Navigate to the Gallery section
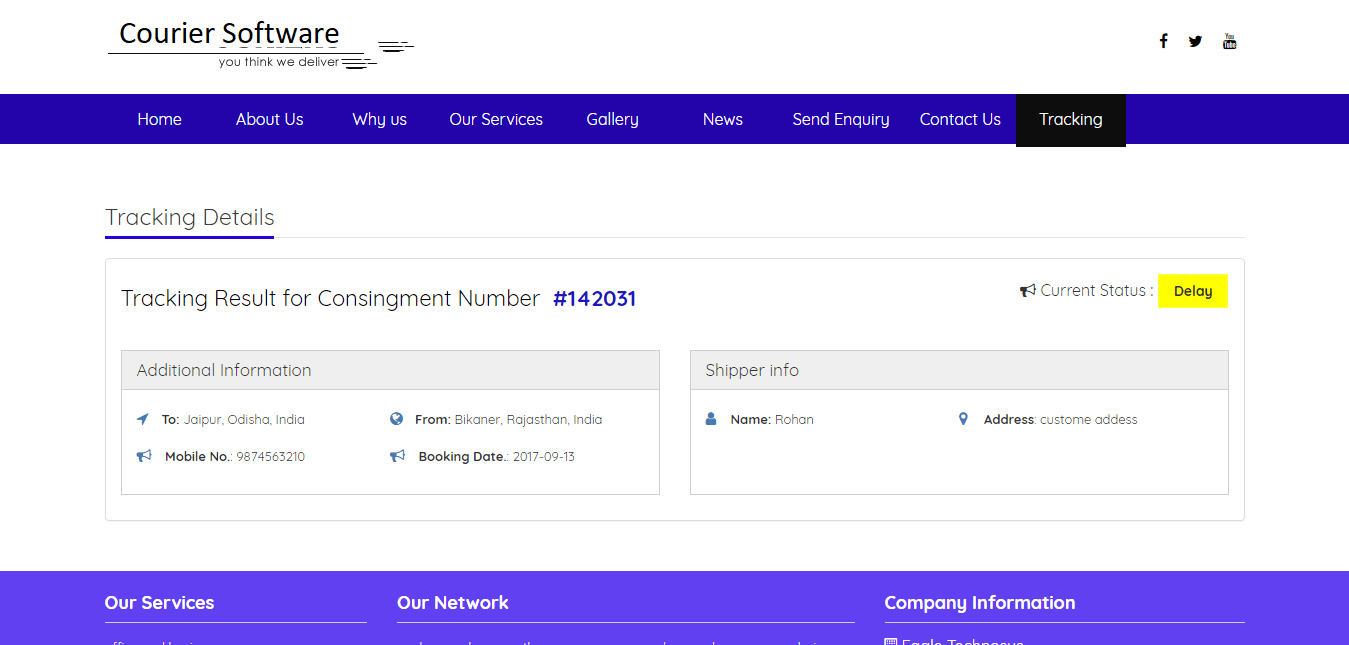The height and width of the screenshot is (645, 1349). tap(612, 119)
